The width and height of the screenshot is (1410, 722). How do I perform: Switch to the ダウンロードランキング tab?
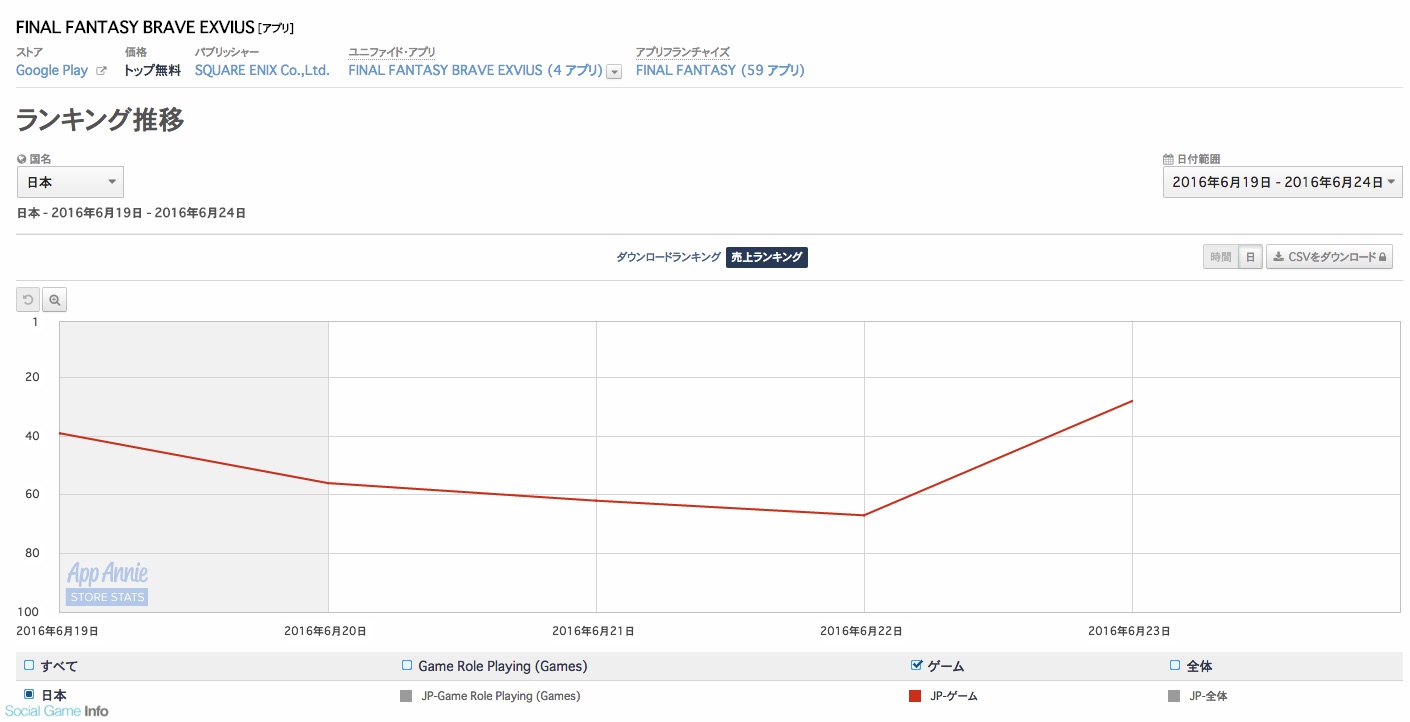668,257
